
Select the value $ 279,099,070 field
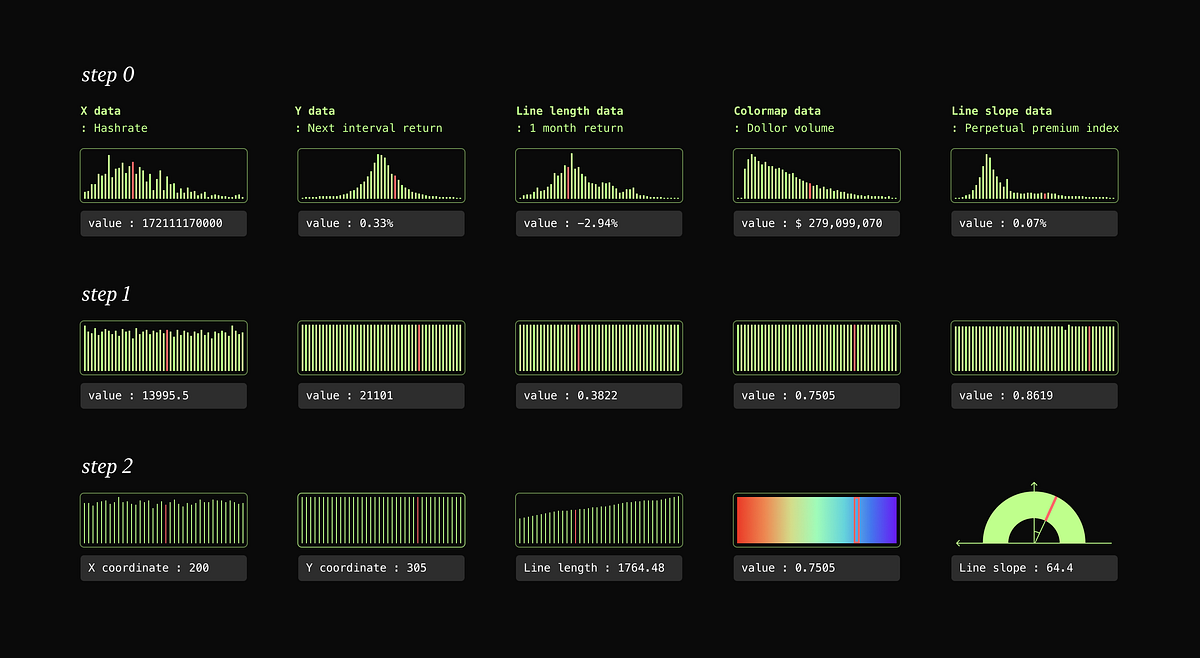pos(816,223)
